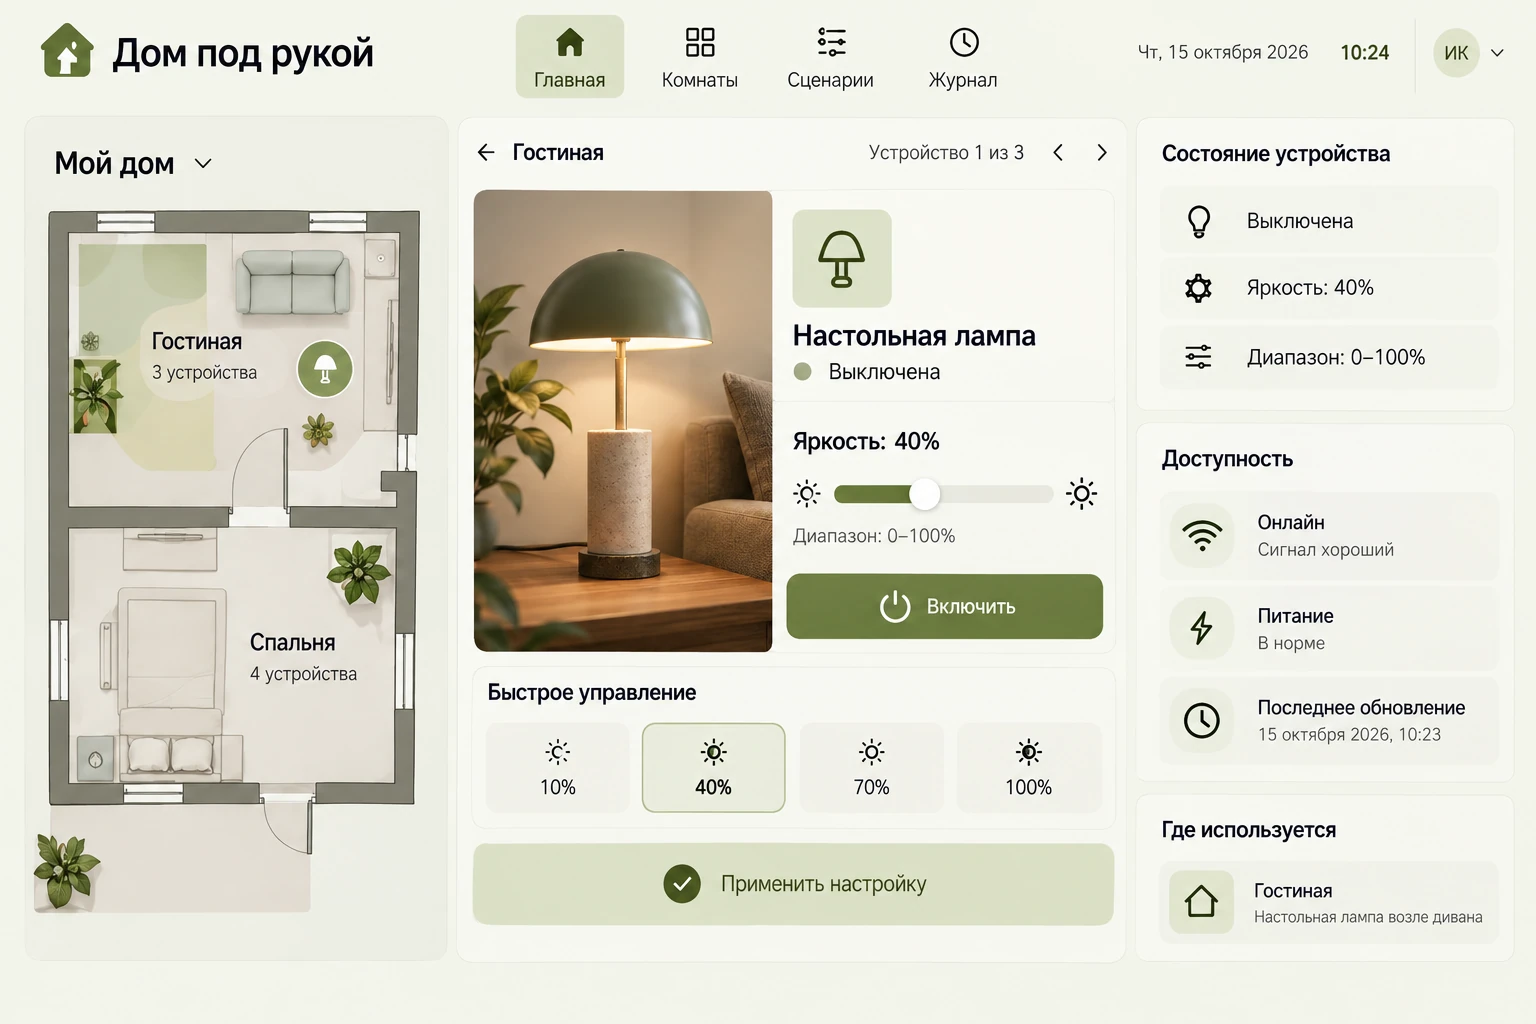
Task: Show the next device with right chevron
Action: 1102,152
